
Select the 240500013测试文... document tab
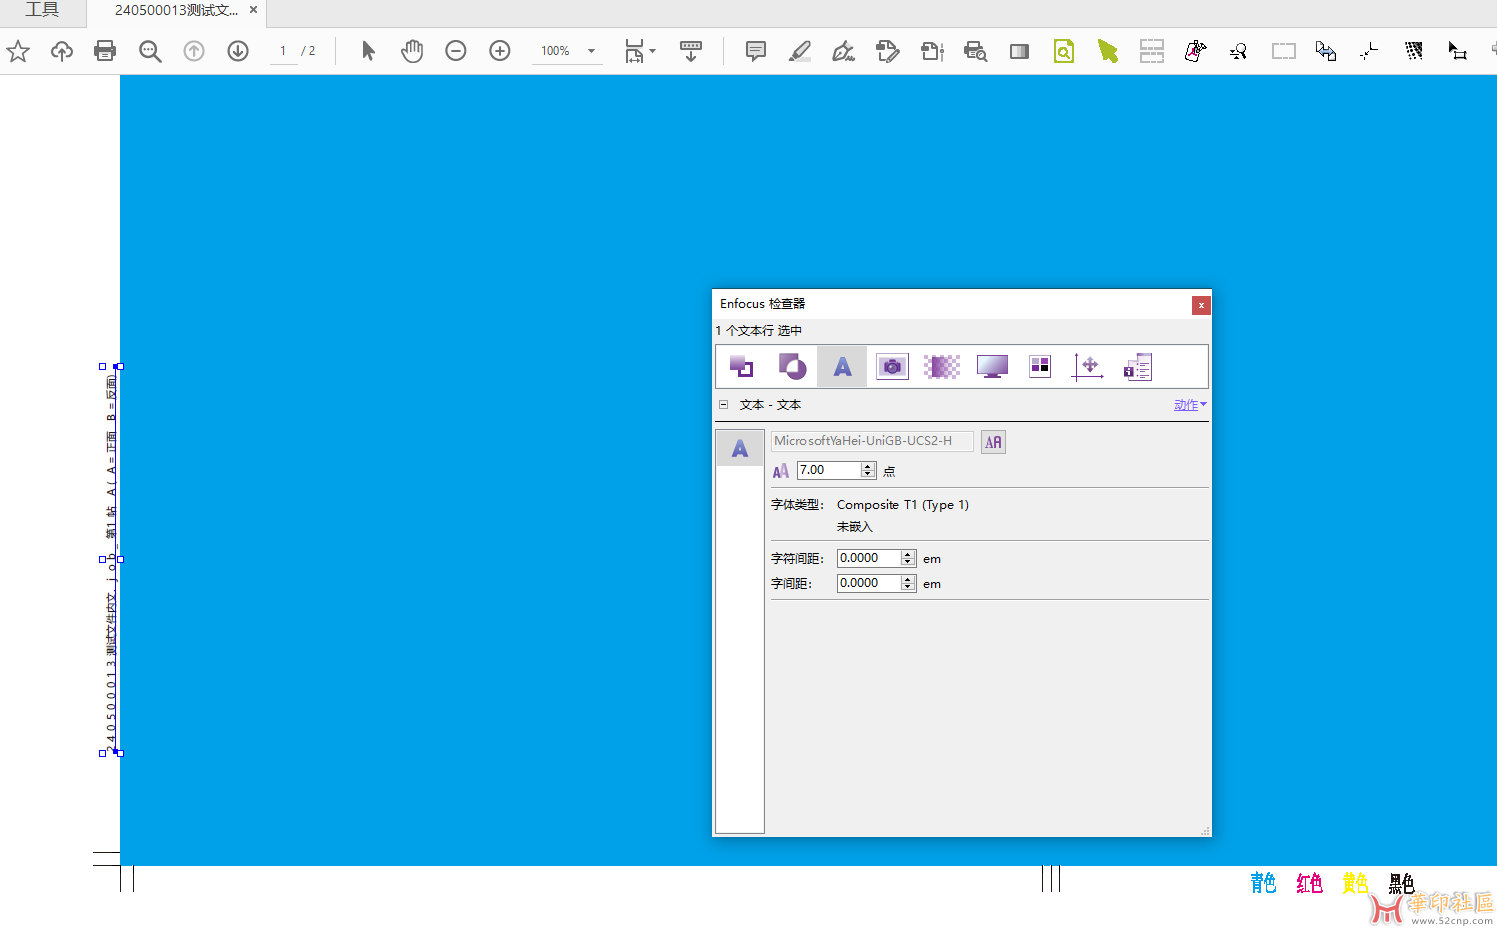(176, 10)
